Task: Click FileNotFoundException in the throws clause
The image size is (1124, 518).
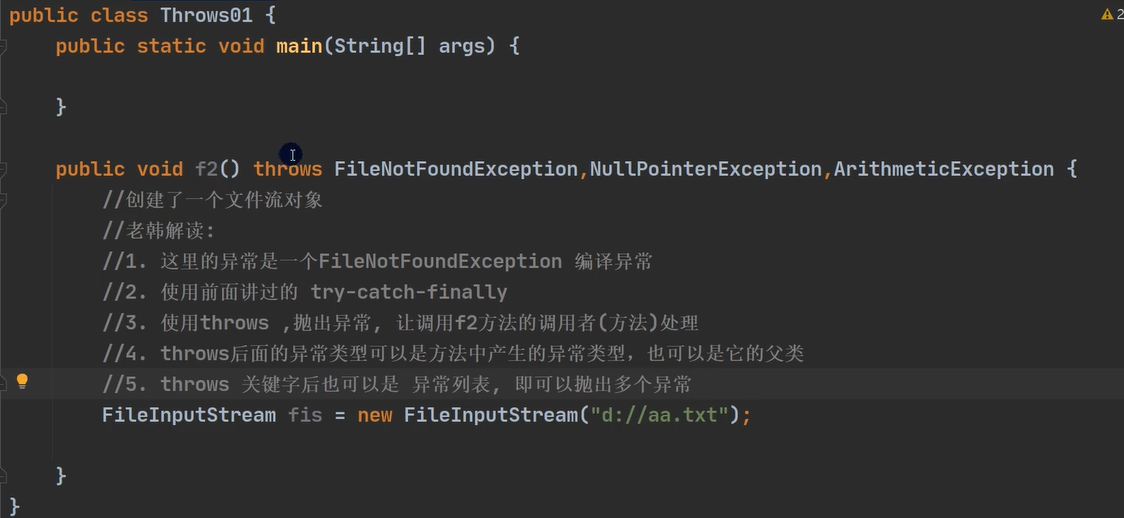Action: click(x=456, y=169)
